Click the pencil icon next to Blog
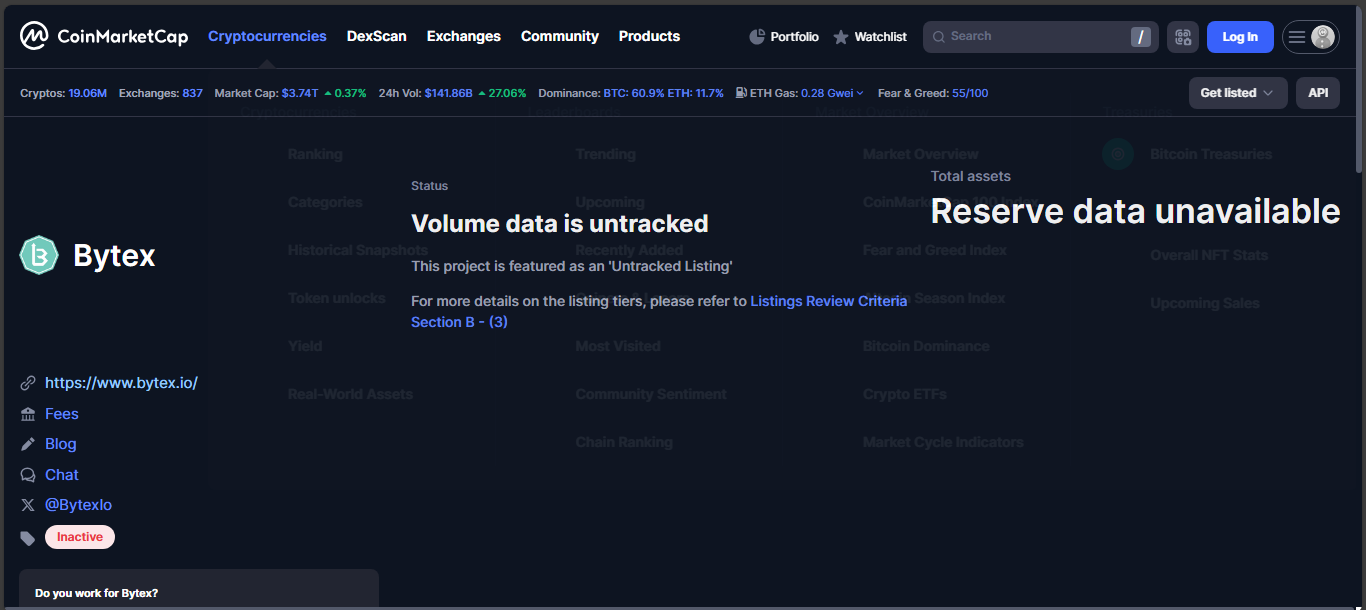This screenshot has height=610, width=1366. pyautogui.click(x=28, y=444)
